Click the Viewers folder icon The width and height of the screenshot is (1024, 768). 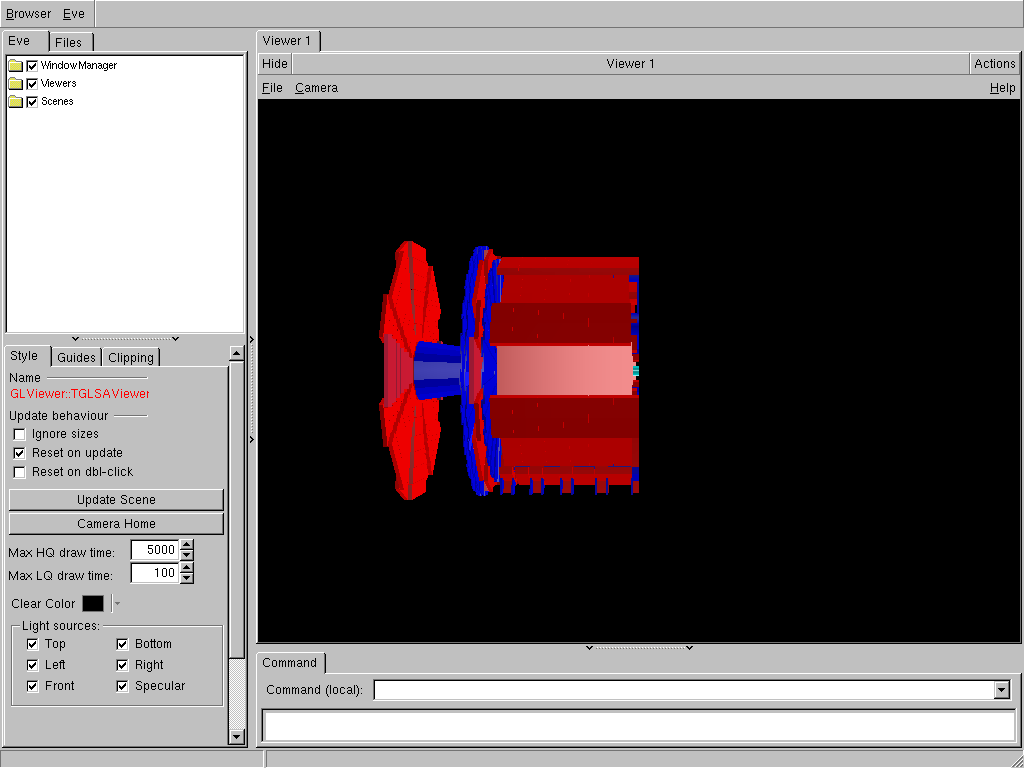(15, 84)
